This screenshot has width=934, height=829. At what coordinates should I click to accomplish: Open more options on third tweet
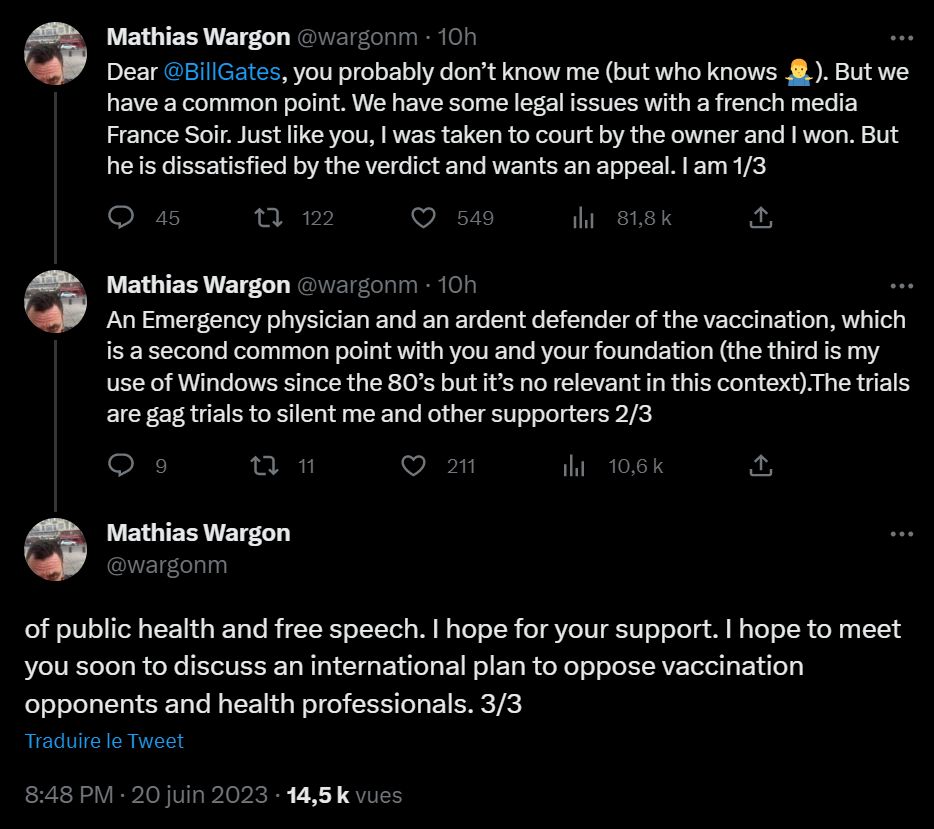click(902, 534)
